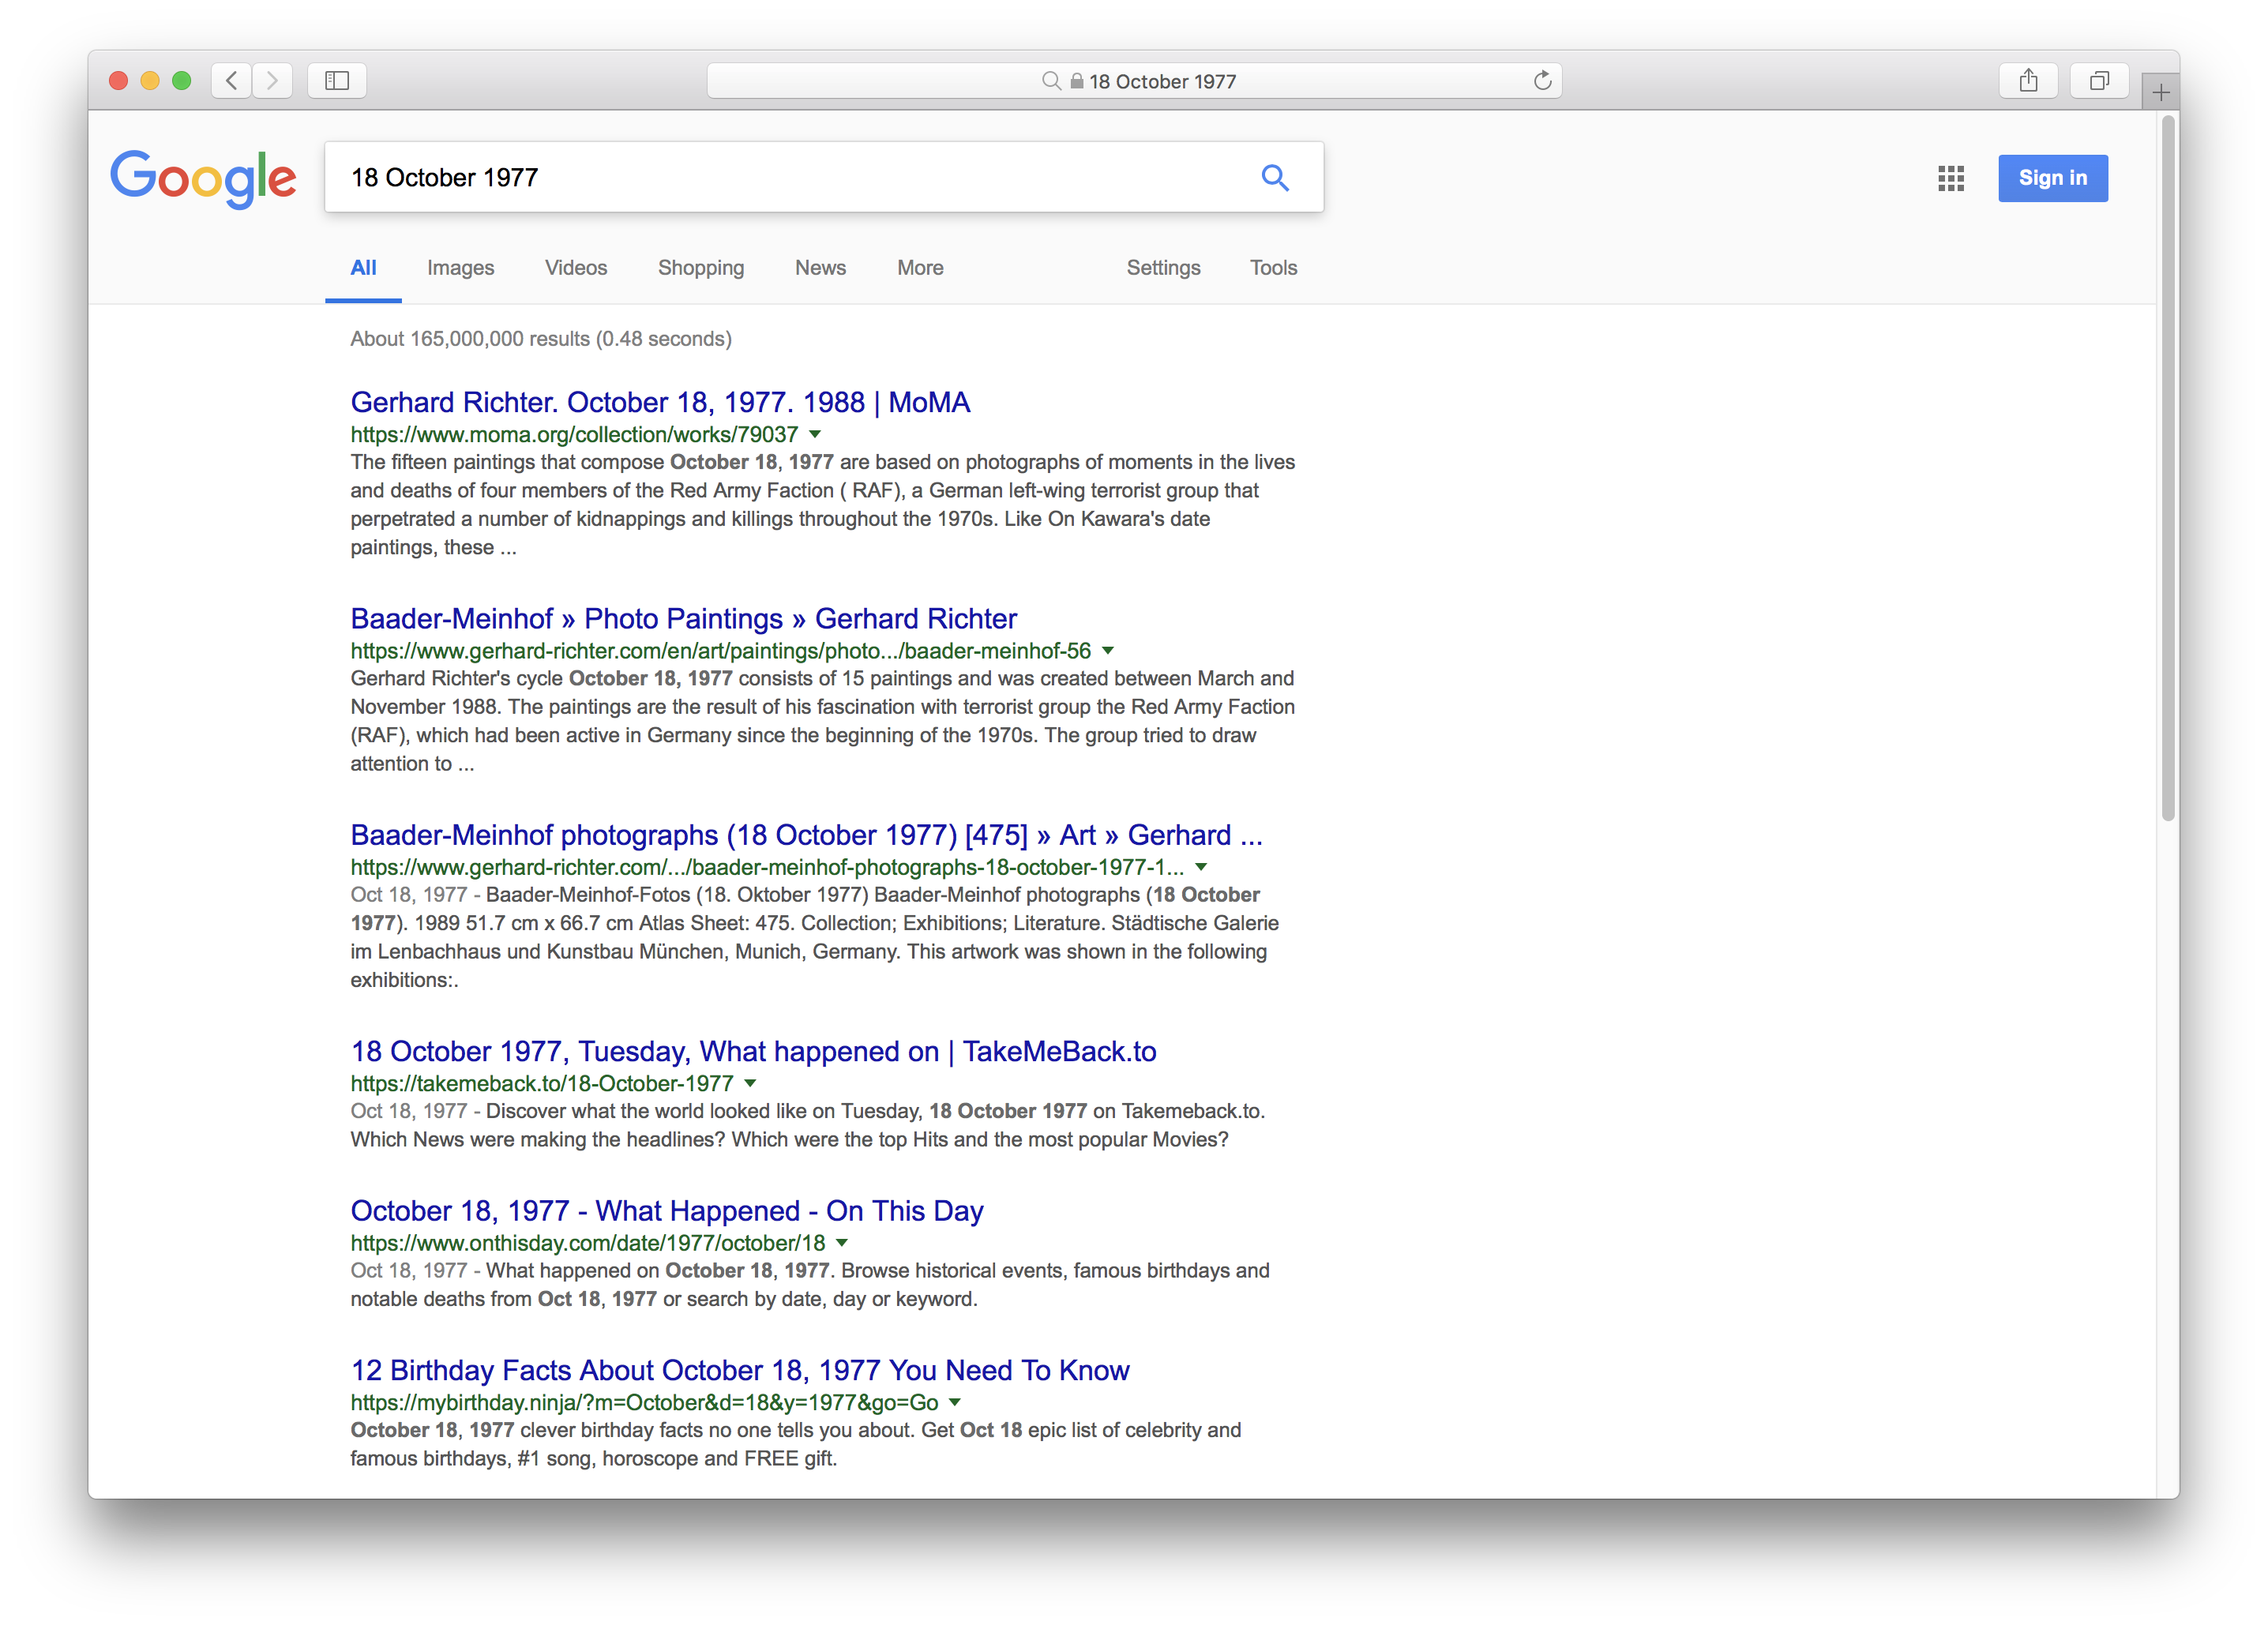Open the Google apps grid icon

[1950, 178]
